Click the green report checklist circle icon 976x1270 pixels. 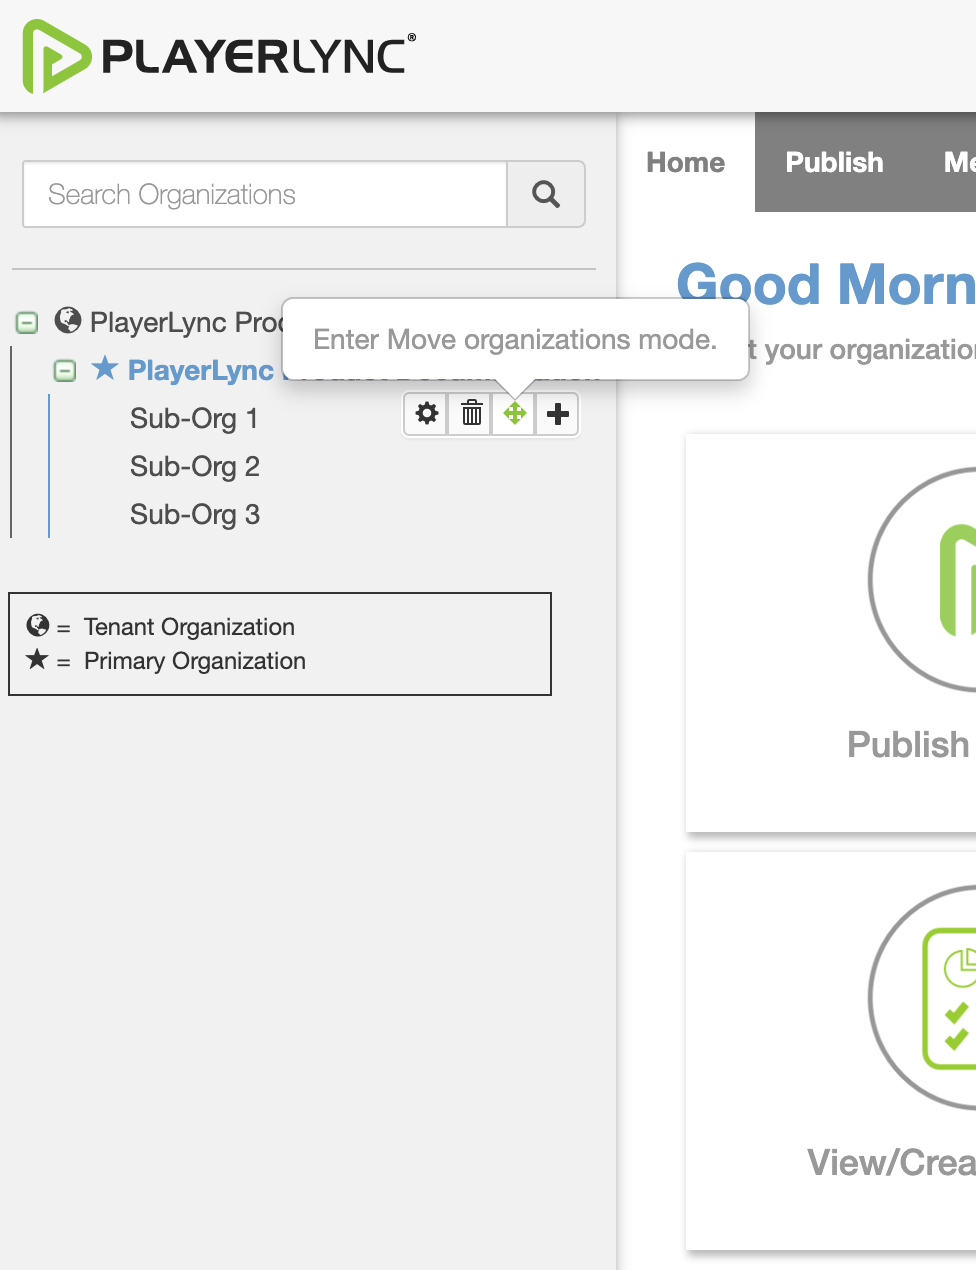940,998
